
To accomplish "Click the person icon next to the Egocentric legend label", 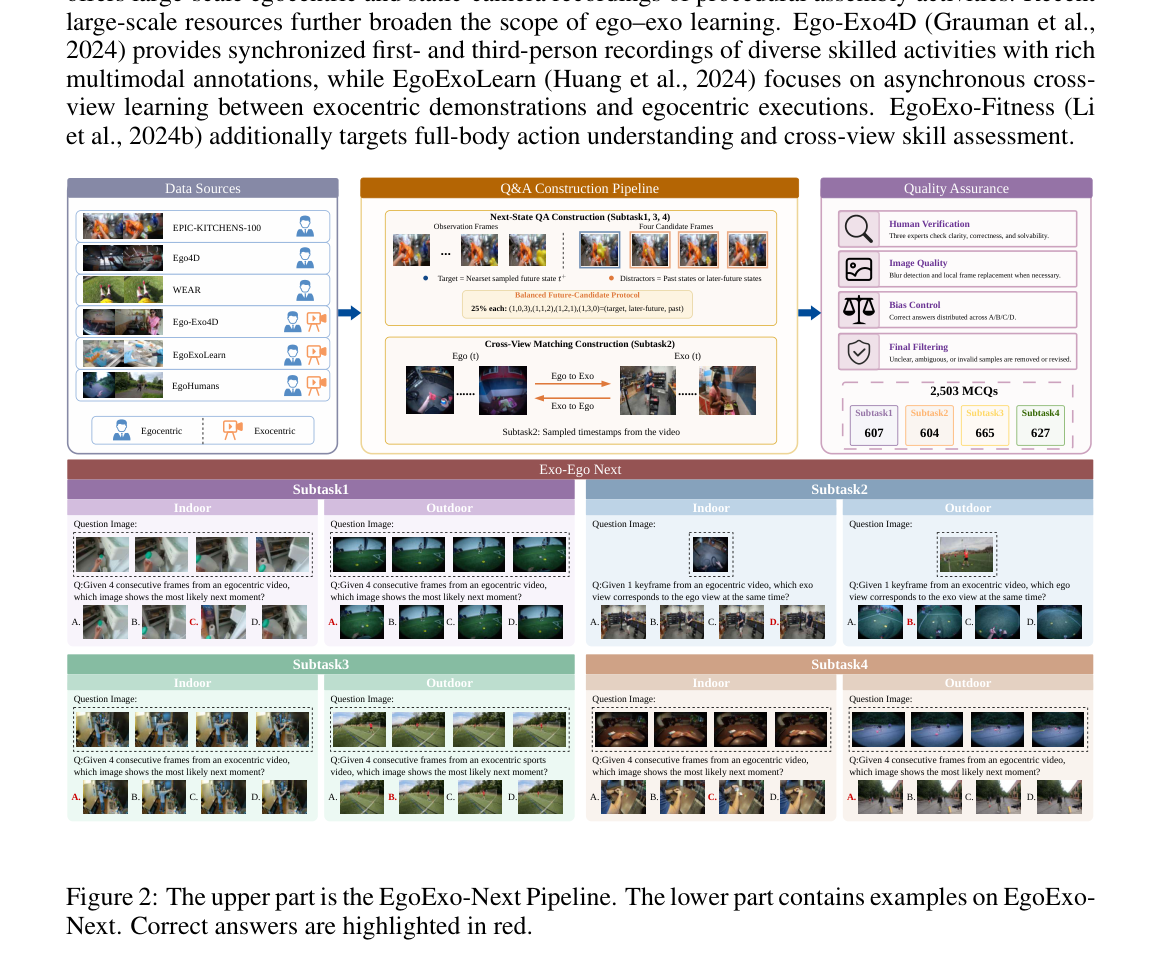I will point(121,430).
